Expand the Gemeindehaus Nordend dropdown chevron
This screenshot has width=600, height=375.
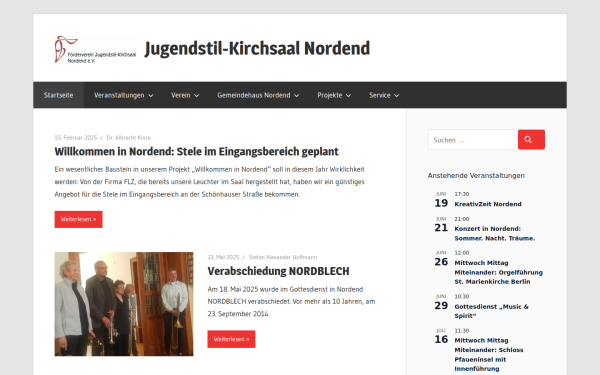297,96
